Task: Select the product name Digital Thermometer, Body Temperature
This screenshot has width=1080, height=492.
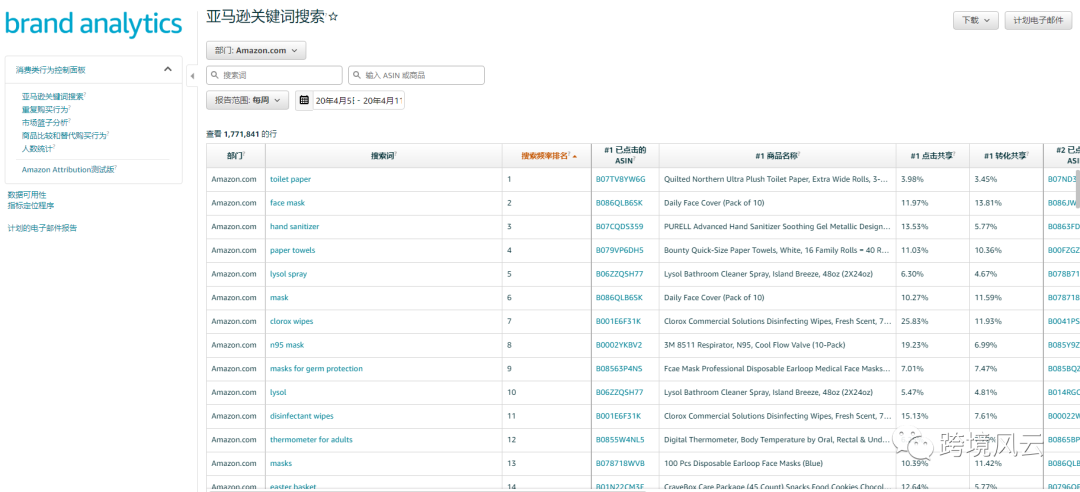Action: point(777,440)
